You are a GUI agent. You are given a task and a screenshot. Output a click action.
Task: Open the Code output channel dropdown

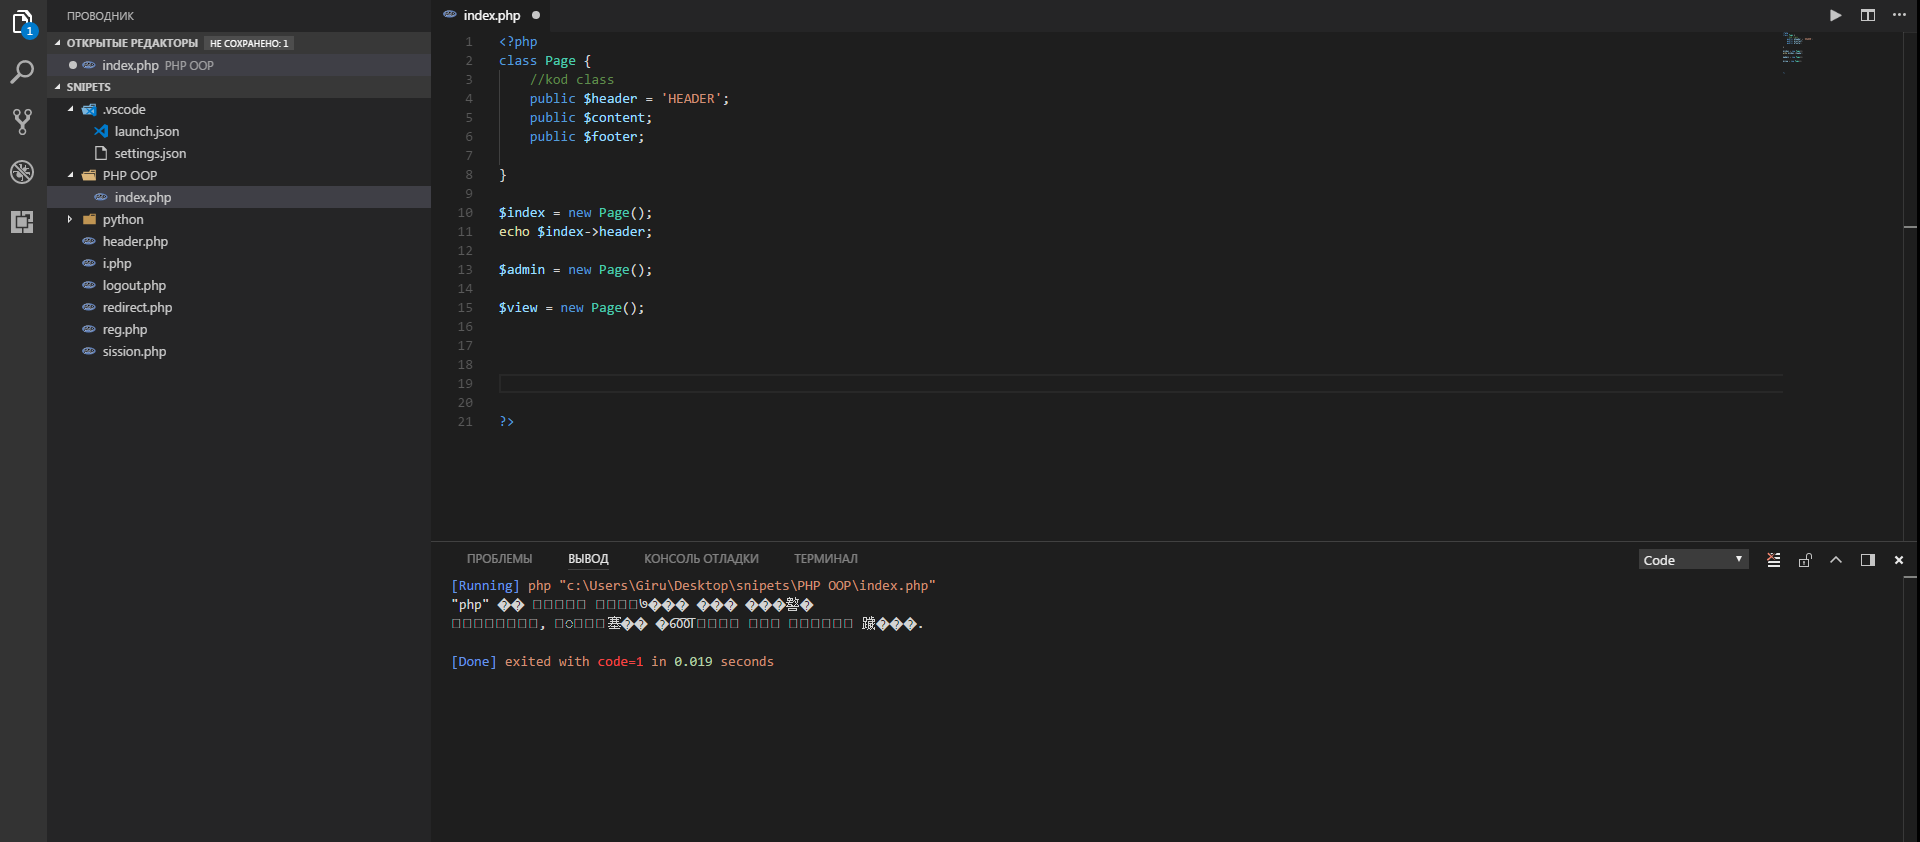pos(1693,560)
